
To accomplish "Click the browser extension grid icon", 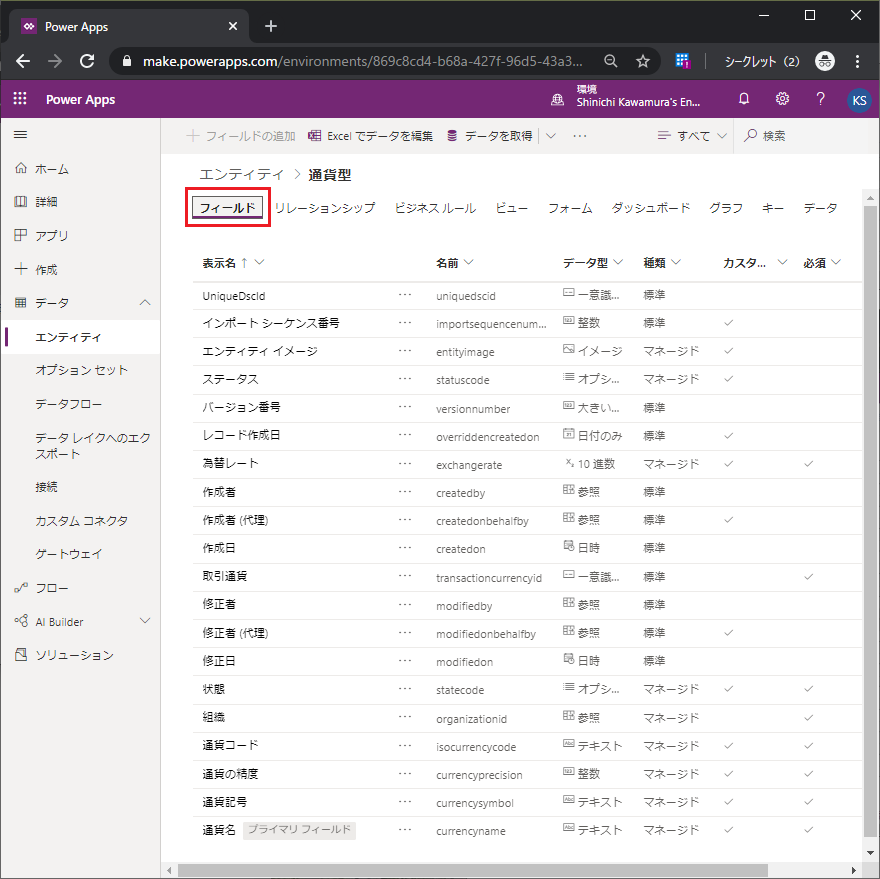I will point(682,61).
